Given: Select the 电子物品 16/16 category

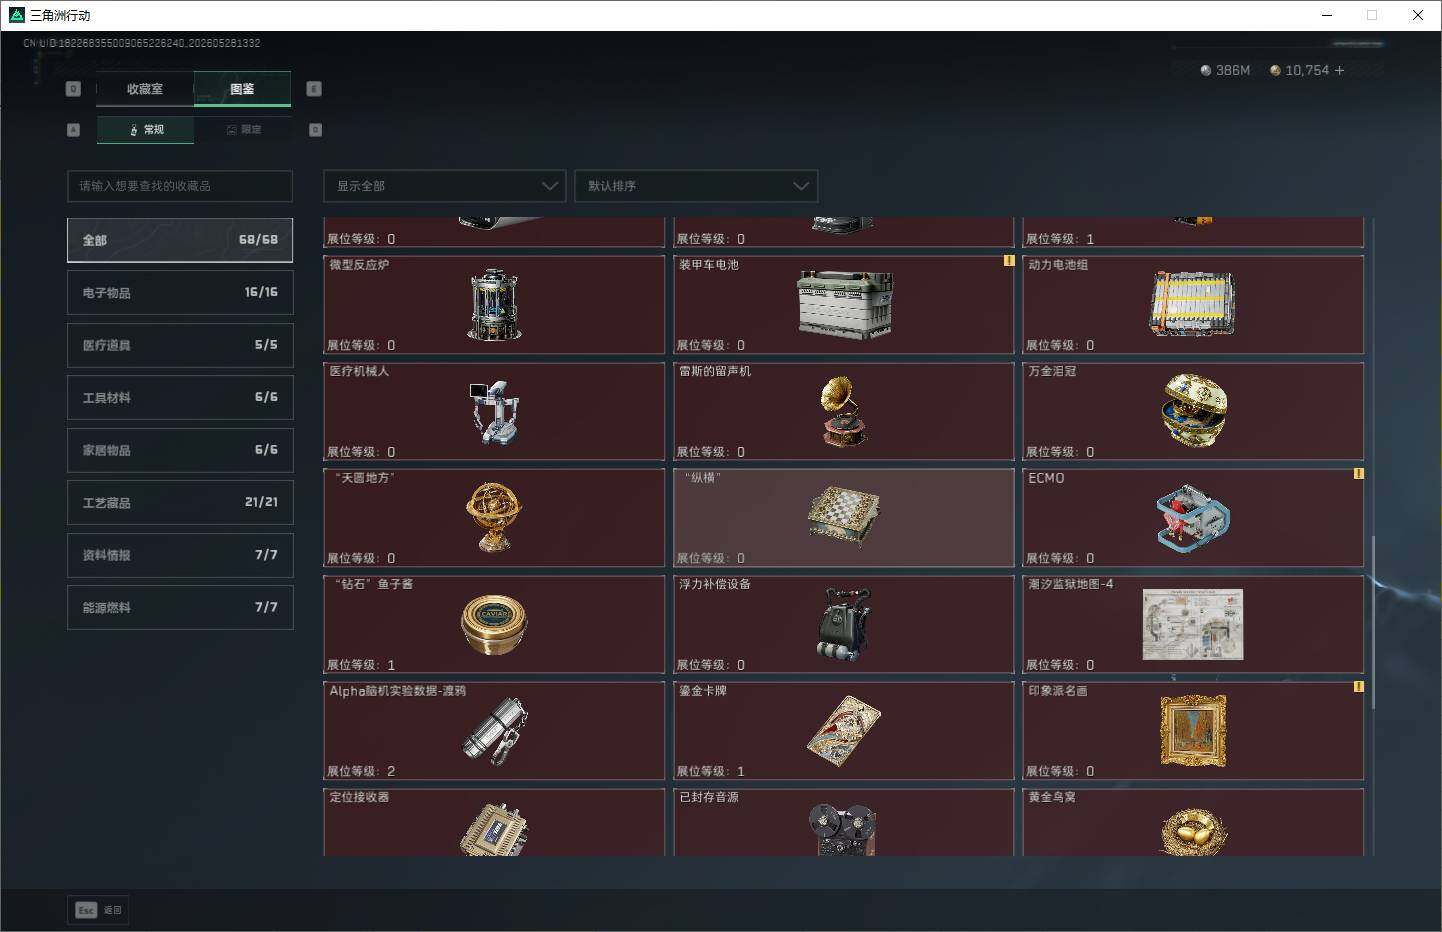Looking at the screenshot, I should pyautogui.click(x=180, y=292).
